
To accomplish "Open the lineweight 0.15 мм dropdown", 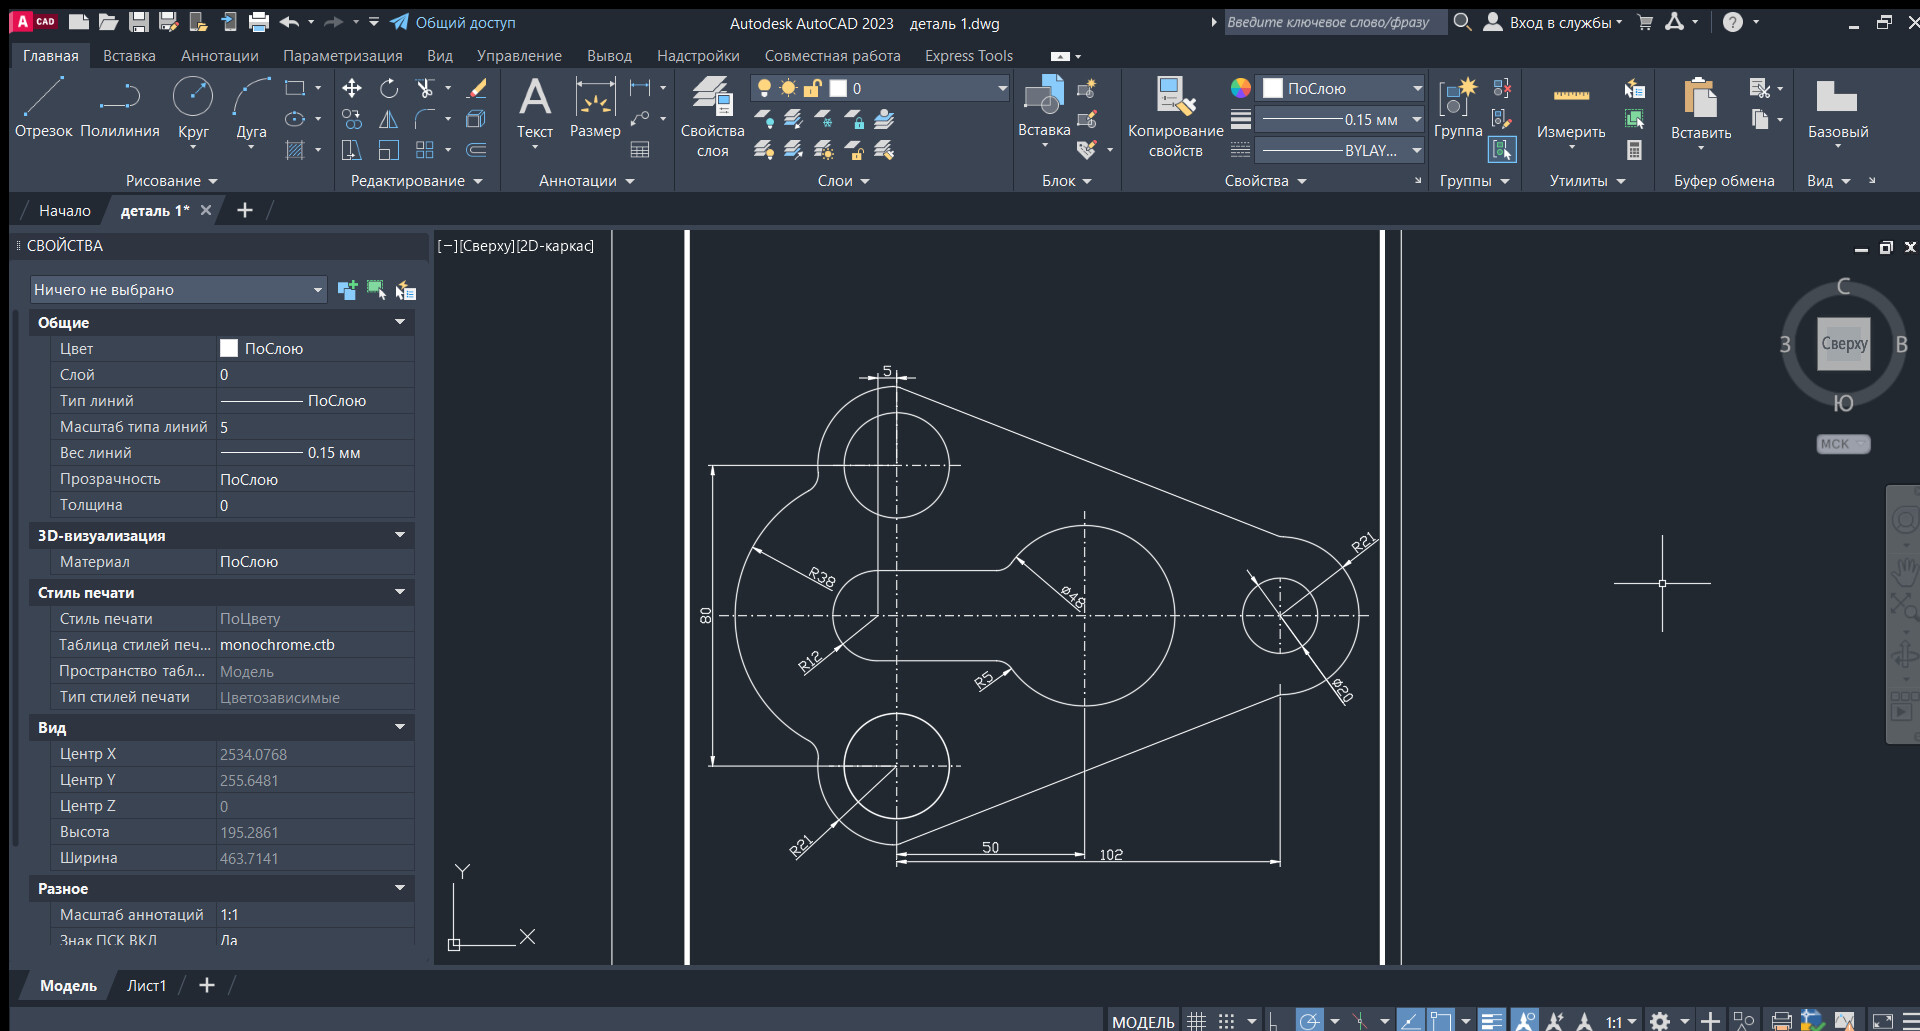I will click(x=1416, y=120).
